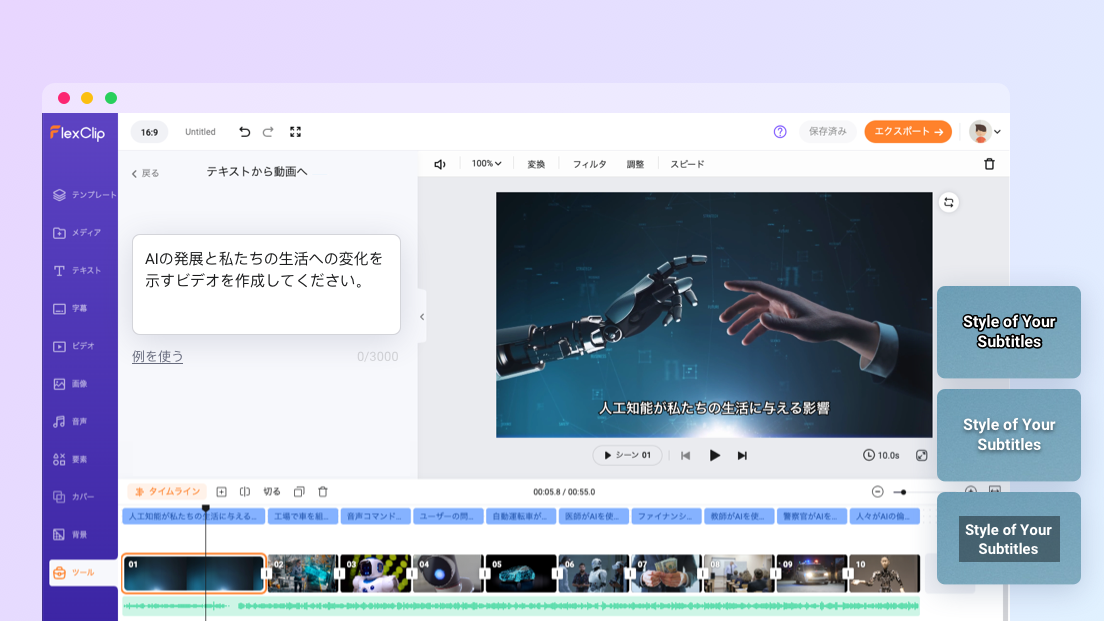Open the カバー (Overlay) sidebar panel

click(74, 496)
